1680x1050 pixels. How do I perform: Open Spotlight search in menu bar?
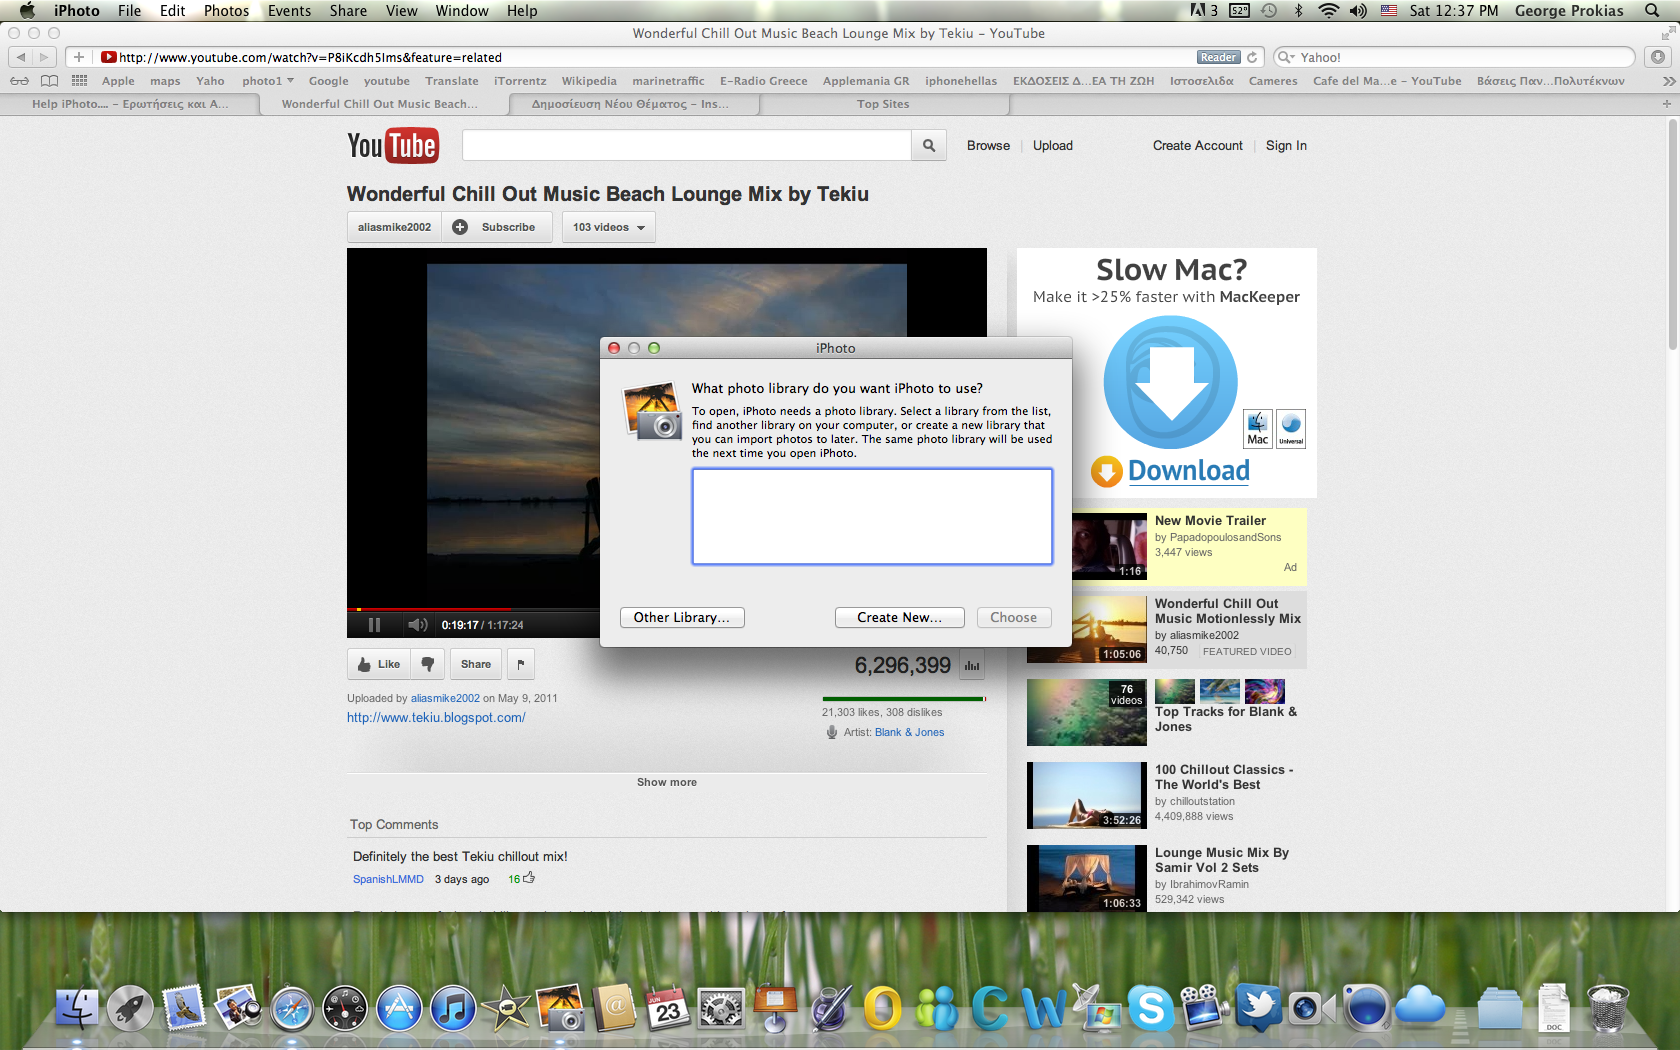[x=1652, y=10]
